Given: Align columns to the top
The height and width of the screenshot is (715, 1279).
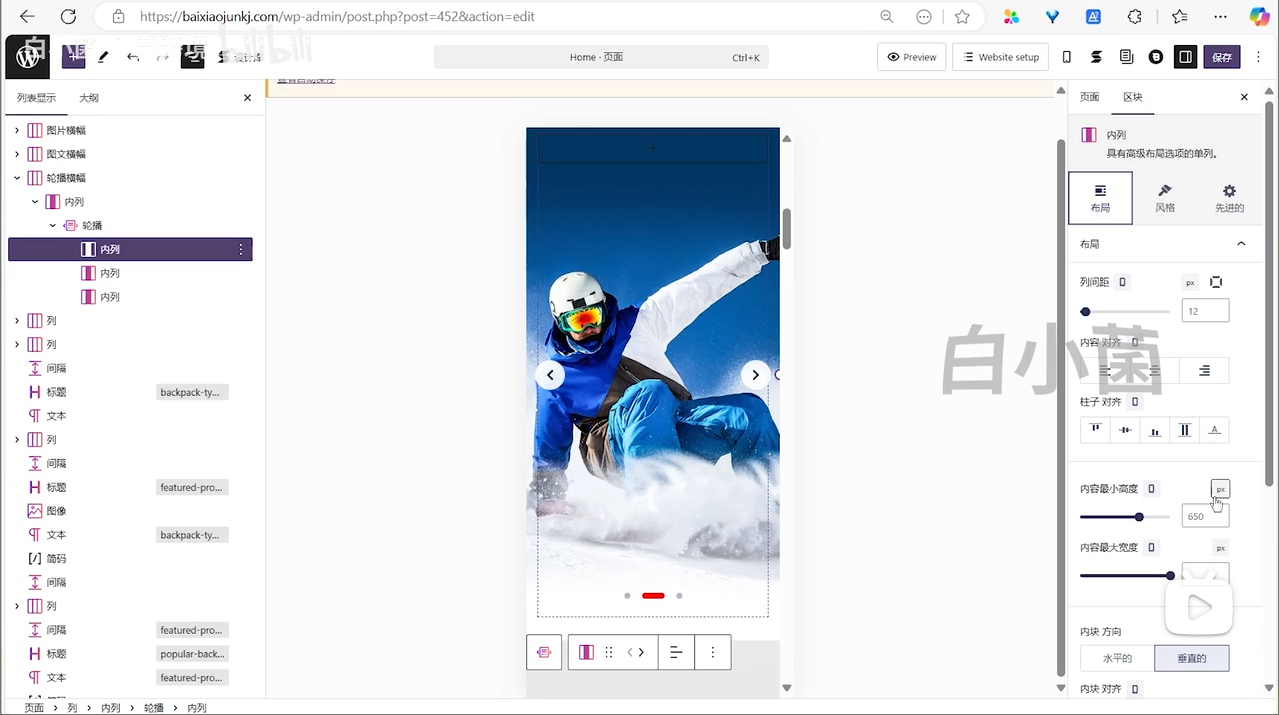Looking at the screenshot, I should 1096,430.
